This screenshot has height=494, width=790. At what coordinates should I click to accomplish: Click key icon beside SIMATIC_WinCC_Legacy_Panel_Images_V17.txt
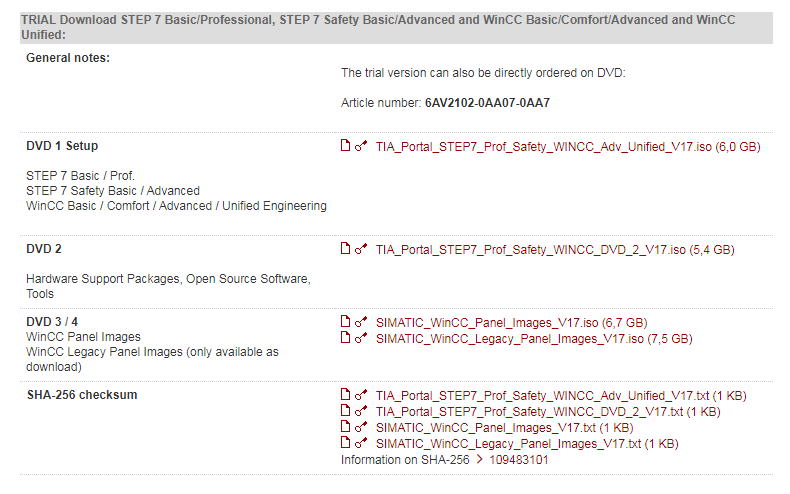click(361, 443)
